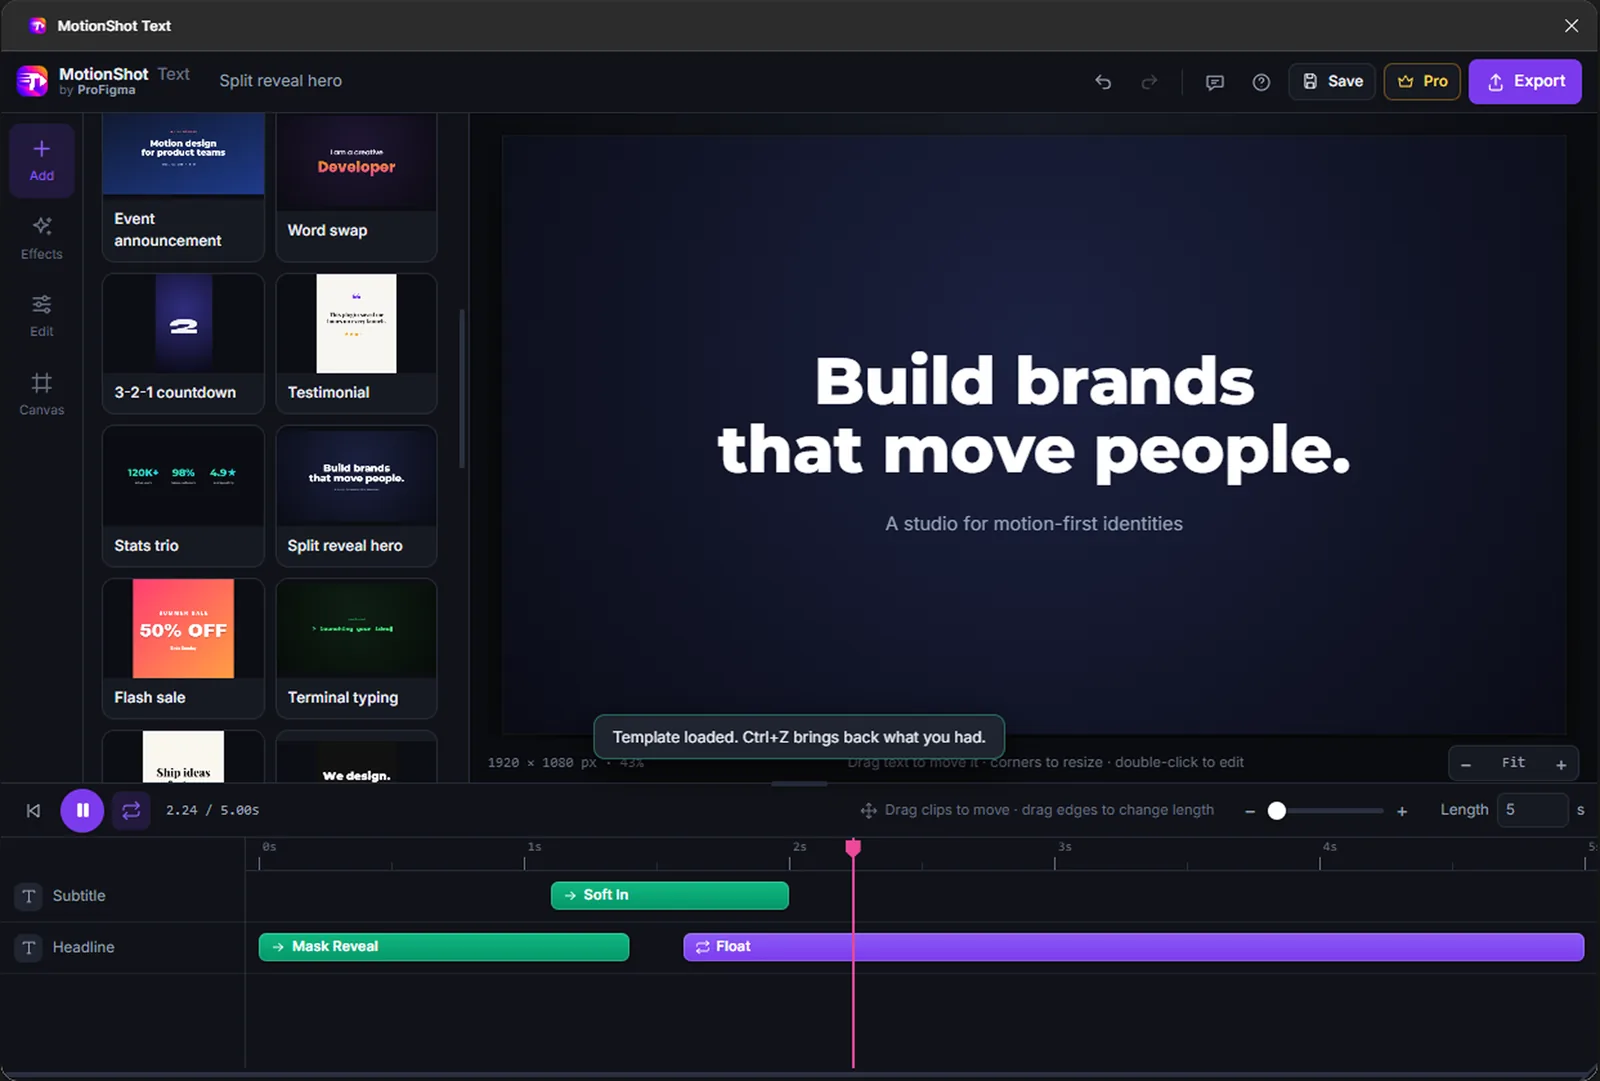Adjust the timeline zoom slider
The height and width of the screenshot is (1081, 1600).
[1326, 811]
